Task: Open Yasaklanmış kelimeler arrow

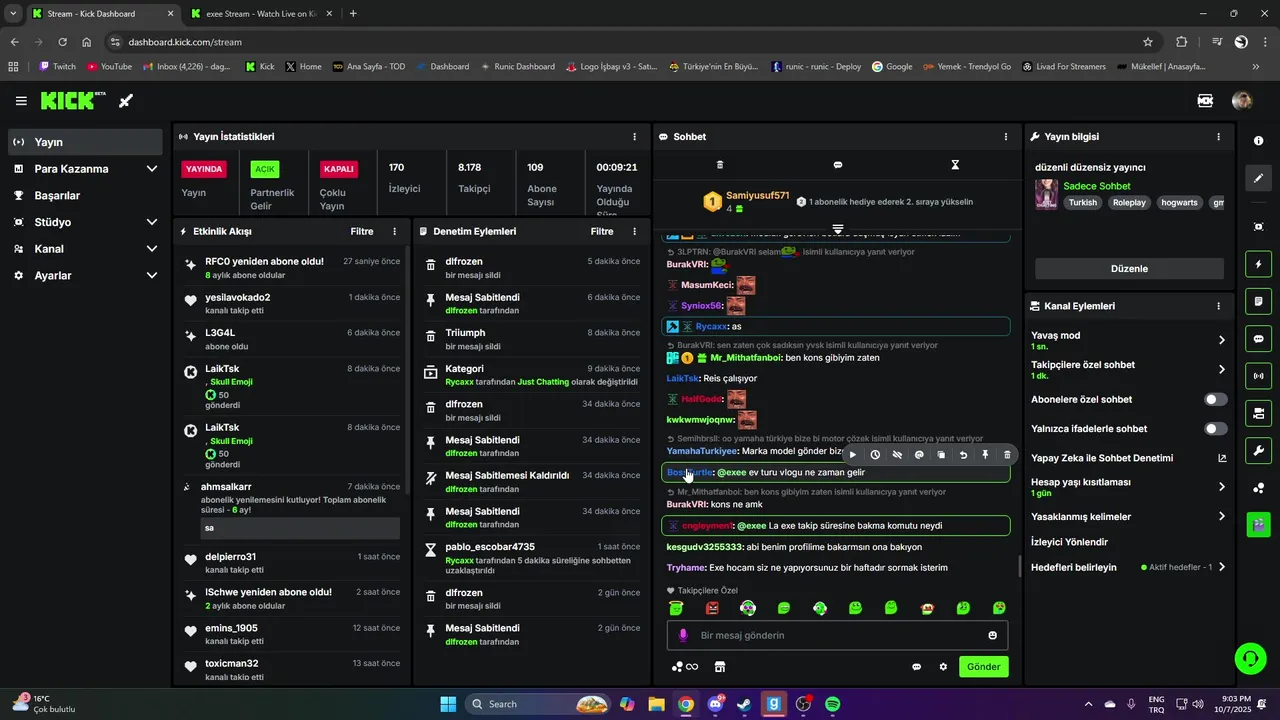Action: (x=1221, y=517)
